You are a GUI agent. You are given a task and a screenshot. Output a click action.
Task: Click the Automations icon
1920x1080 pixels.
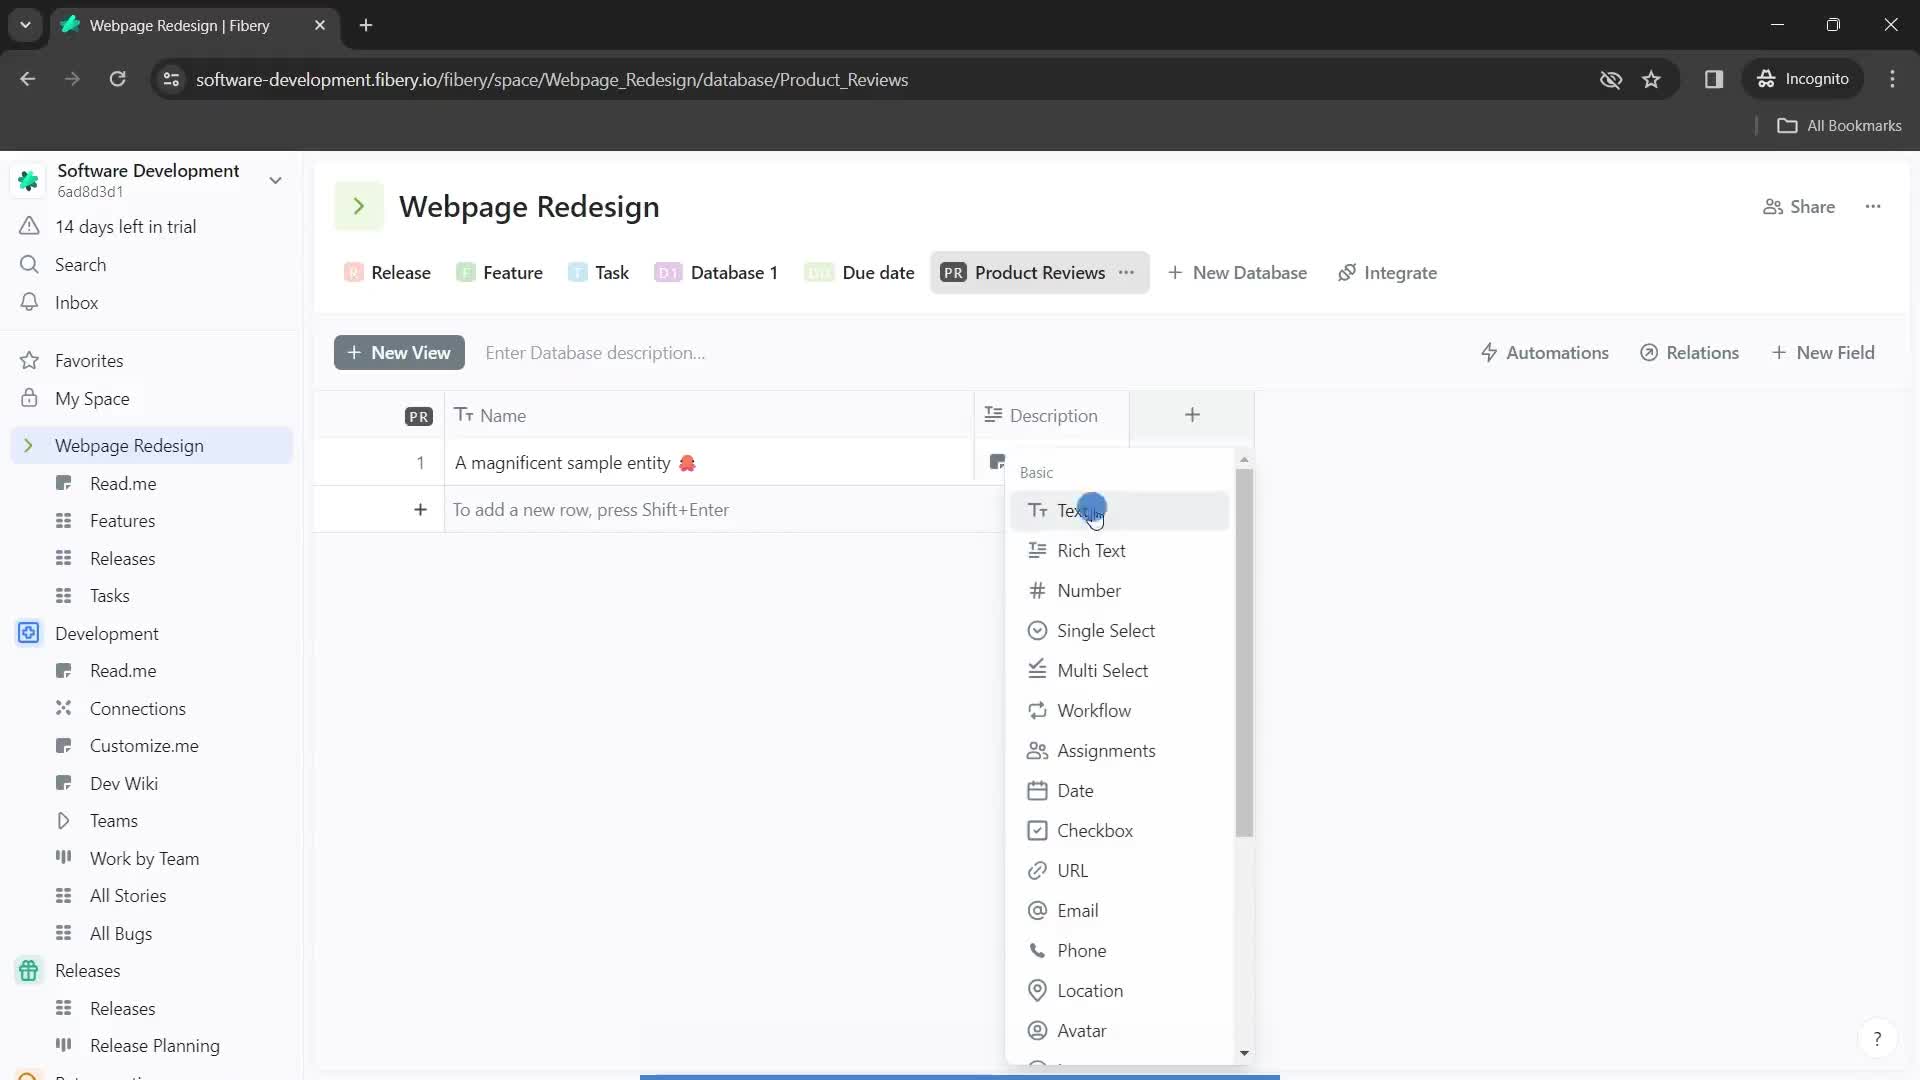click(x=1490, y=353)
